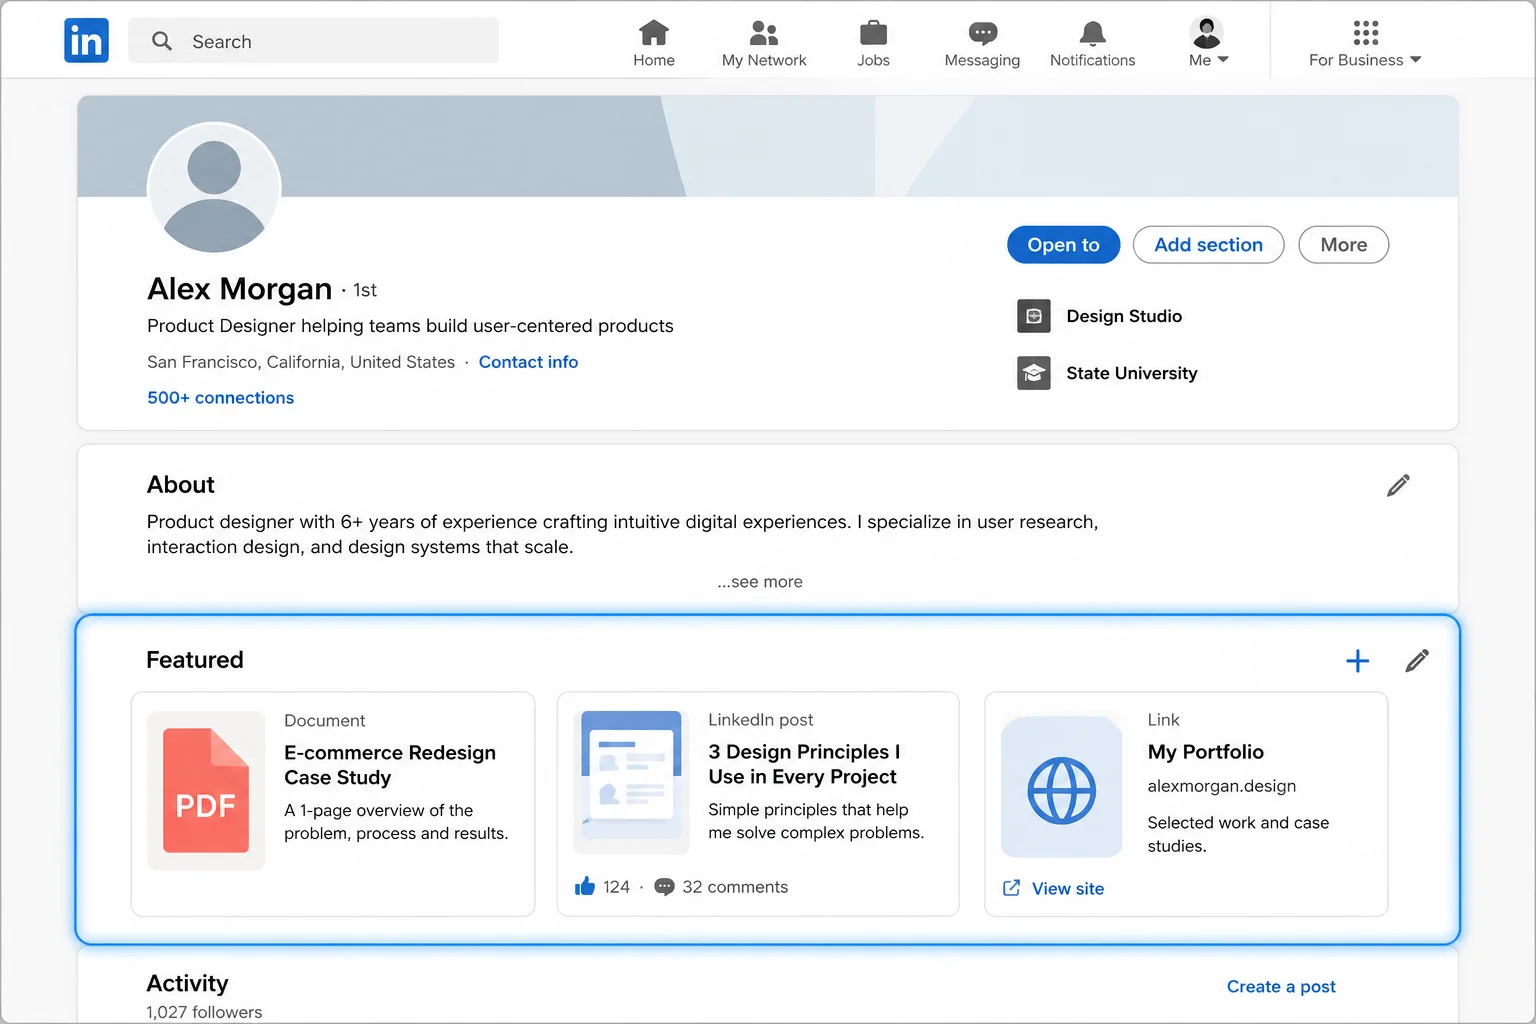
Task: Open the State University link
Action: [x=1131, y=373]
